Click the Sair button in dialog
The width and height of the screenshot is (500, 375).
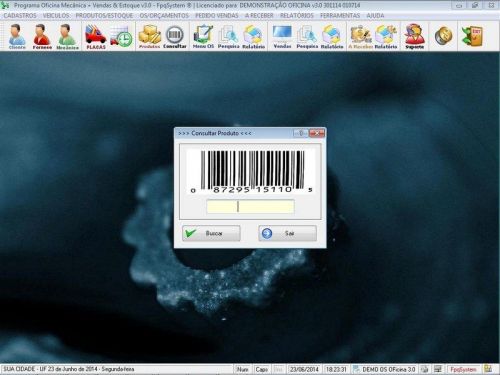287,233
